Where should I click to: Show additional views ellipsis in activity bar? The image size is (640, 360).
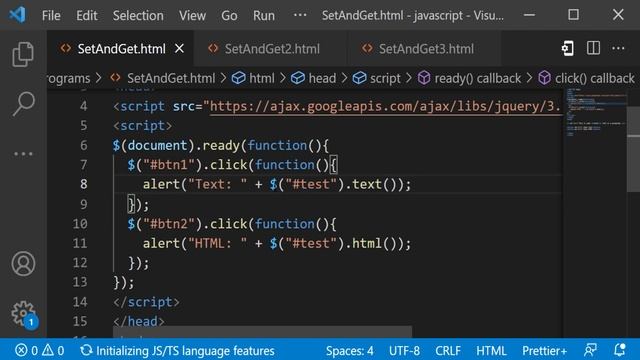tap(23, 154)
